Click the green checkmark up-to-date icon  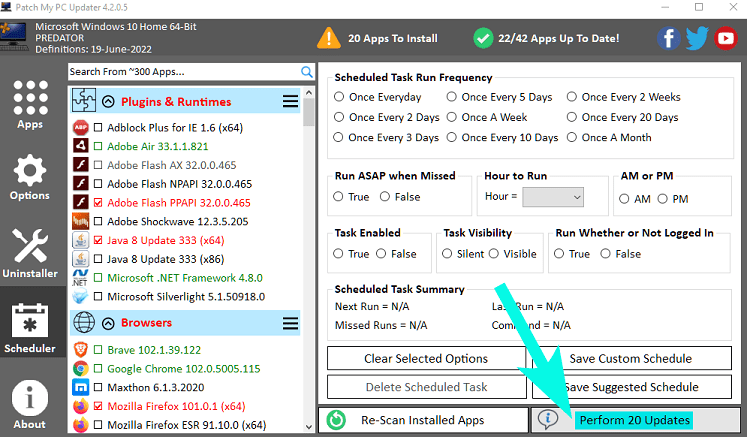click(483, 38)
